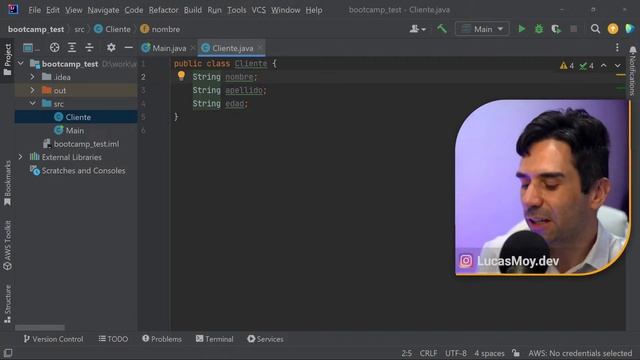This screenshot has width=640, height=360.
Task: Run the Main configuration
Action: coord(521,29)
